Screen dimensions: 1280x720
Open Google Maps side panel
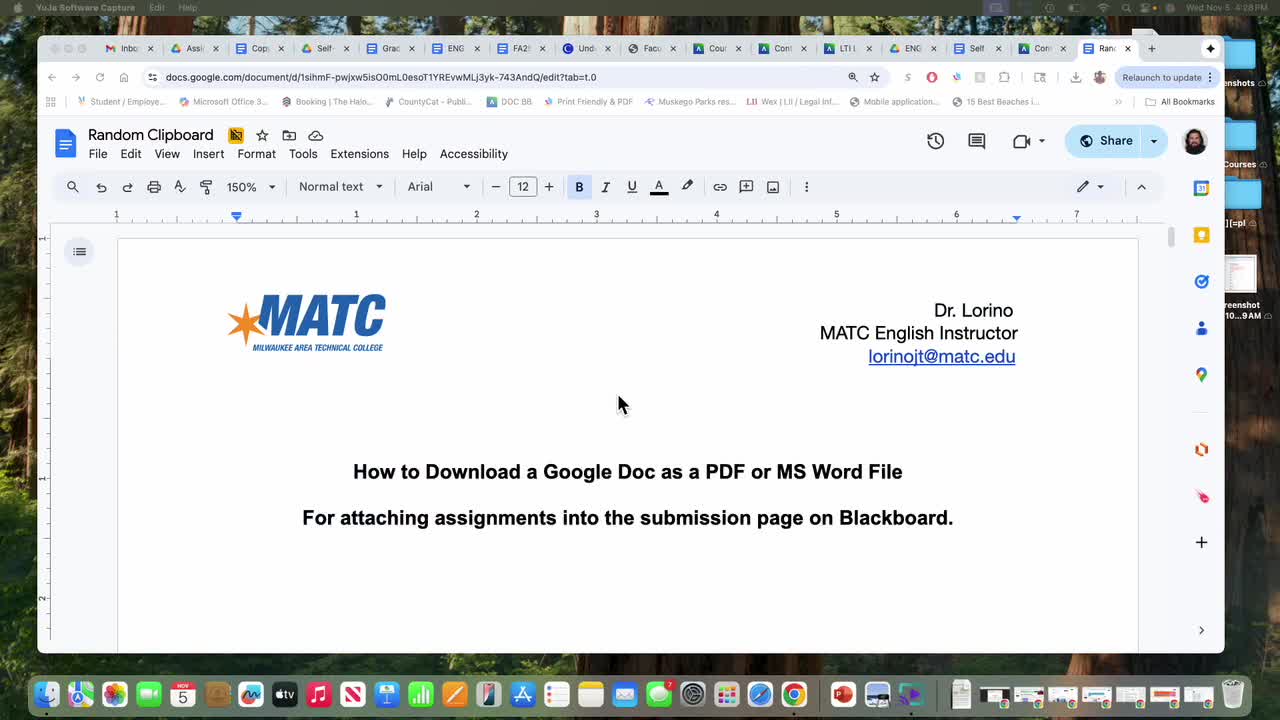click(x=1202, y=375)
